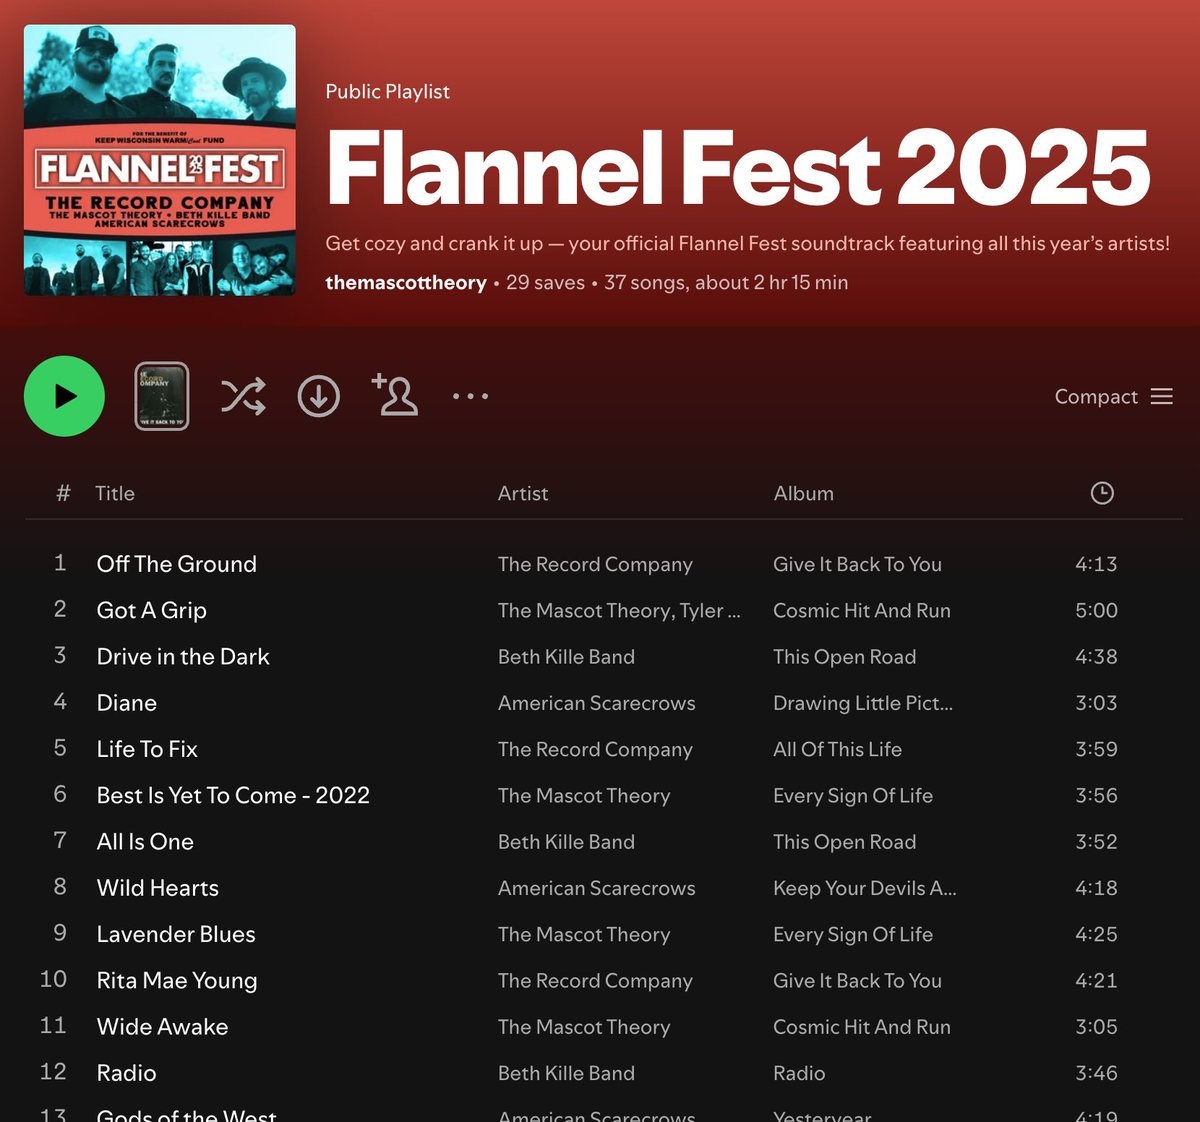Image resolution: width=1200 pixels, height=1122 pixels.
Task: Open the Radio album link on row 12
Action: 799,1073
